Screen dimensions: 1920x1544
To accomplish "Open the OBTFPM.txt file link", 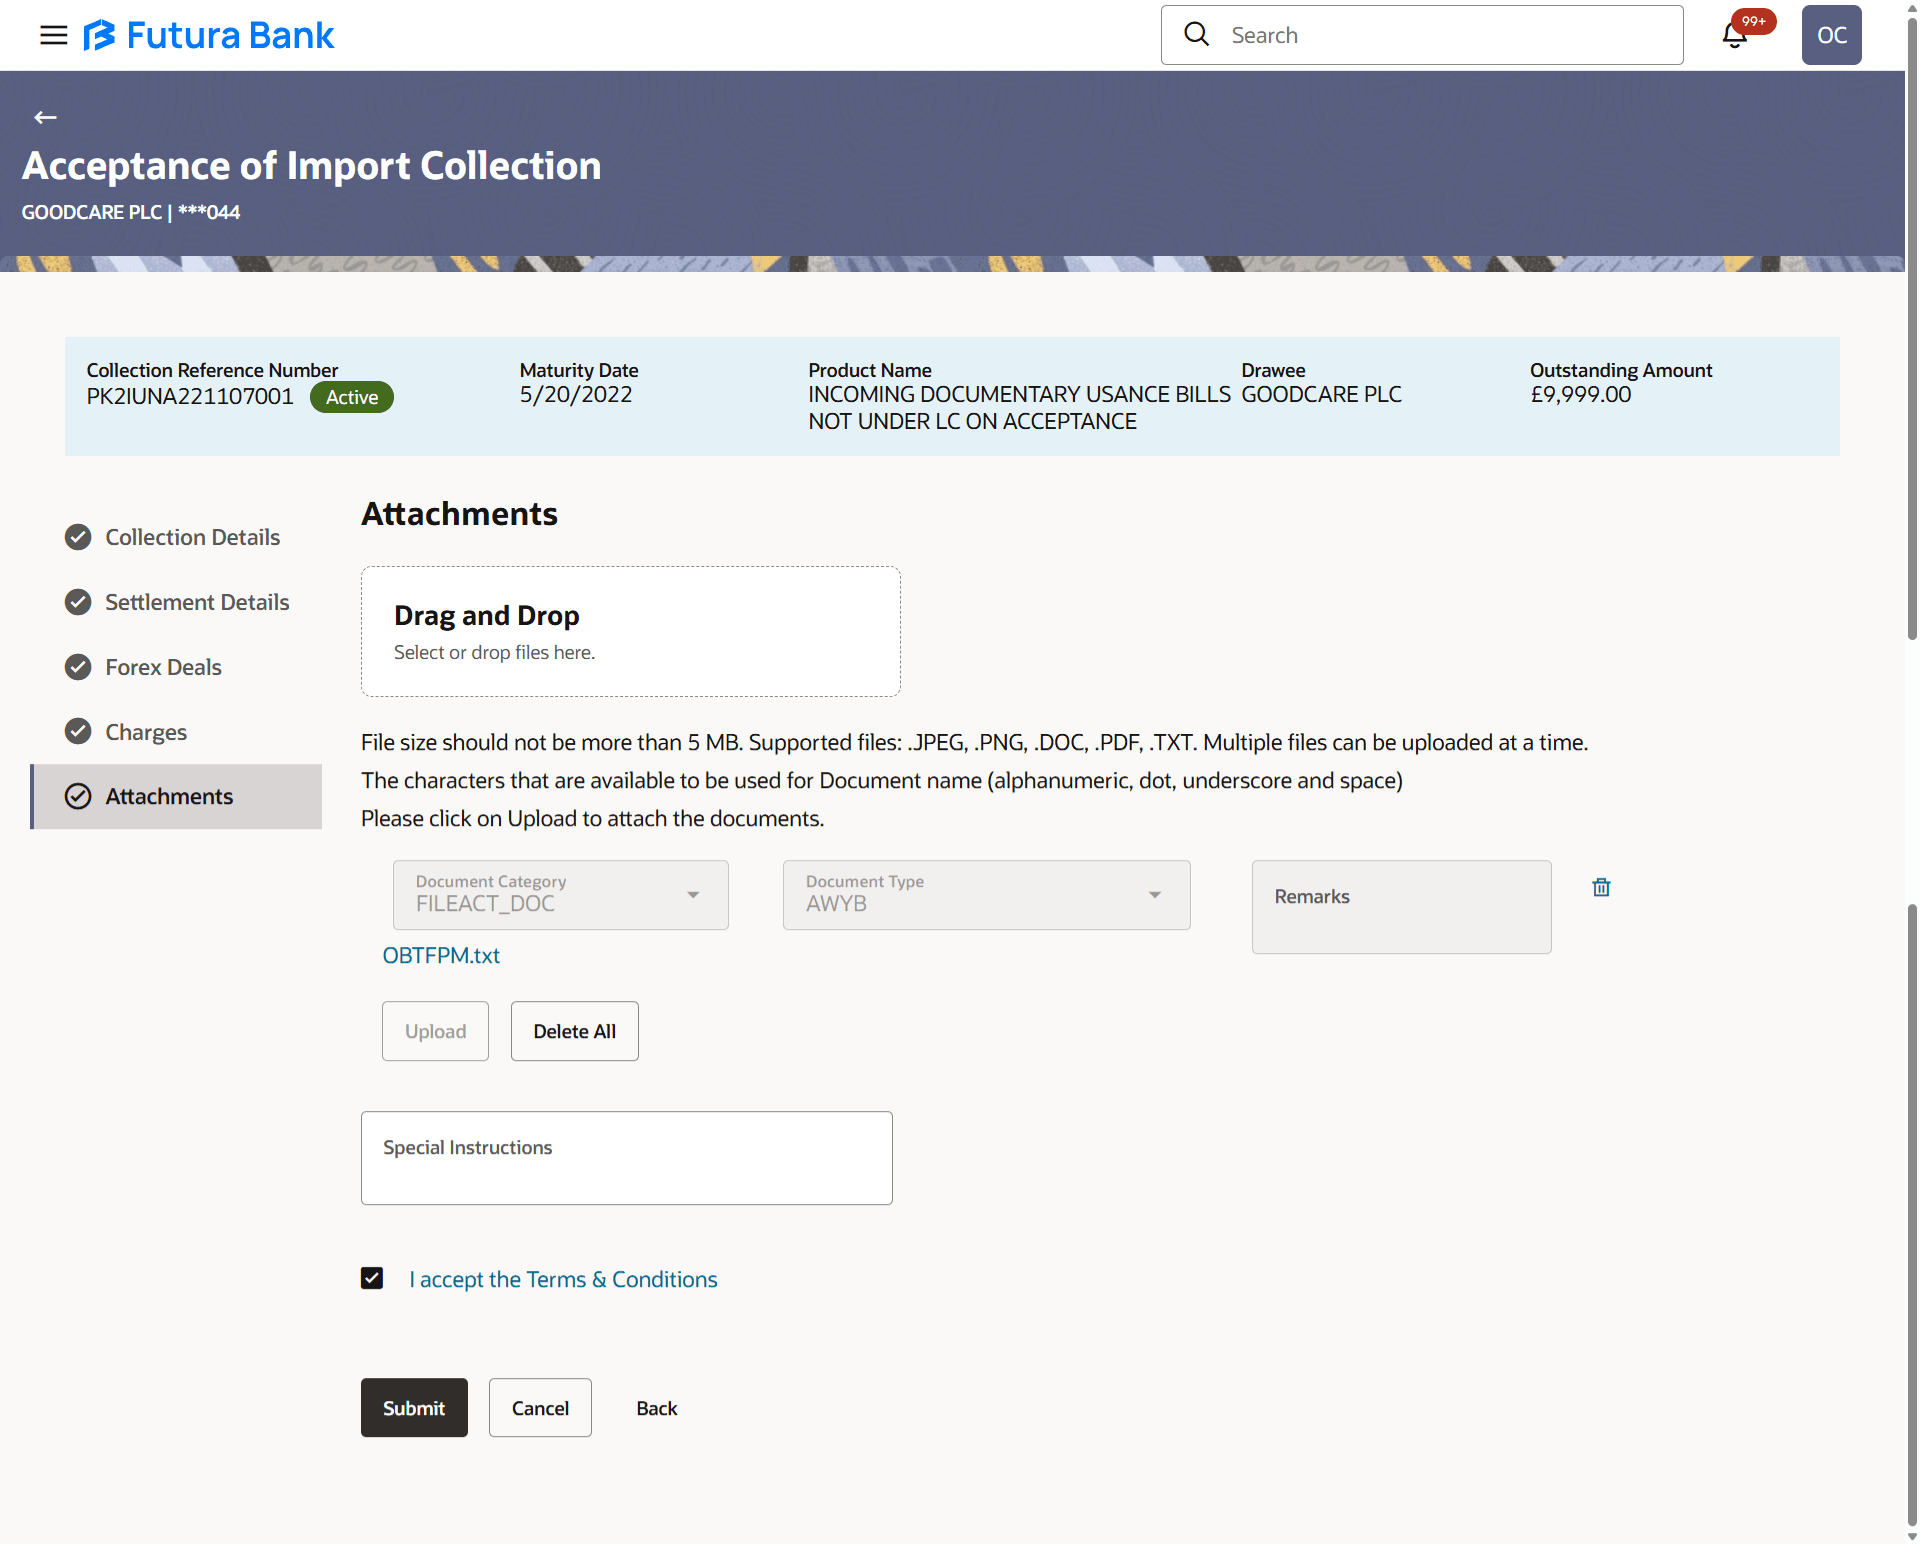I will click(441, 956).
